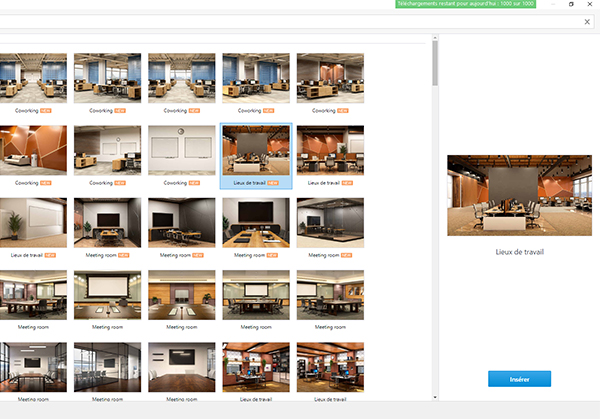Screen dimensions: 600x419
Task: Close the image library window
Action: pyautogui.click(x=589, y=4)
